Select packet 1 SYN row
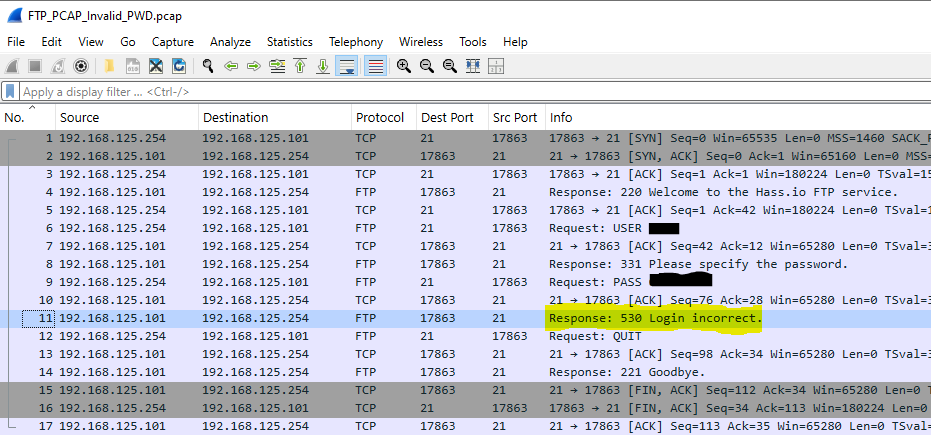The image size is (931, 435). point(466,138)
